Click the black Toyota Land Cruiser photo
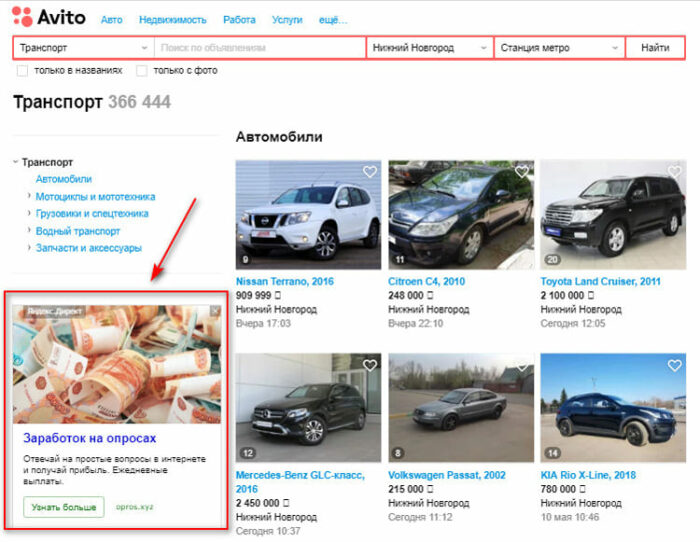Viewport: 700px width, 542px height. tap(613, 215)
